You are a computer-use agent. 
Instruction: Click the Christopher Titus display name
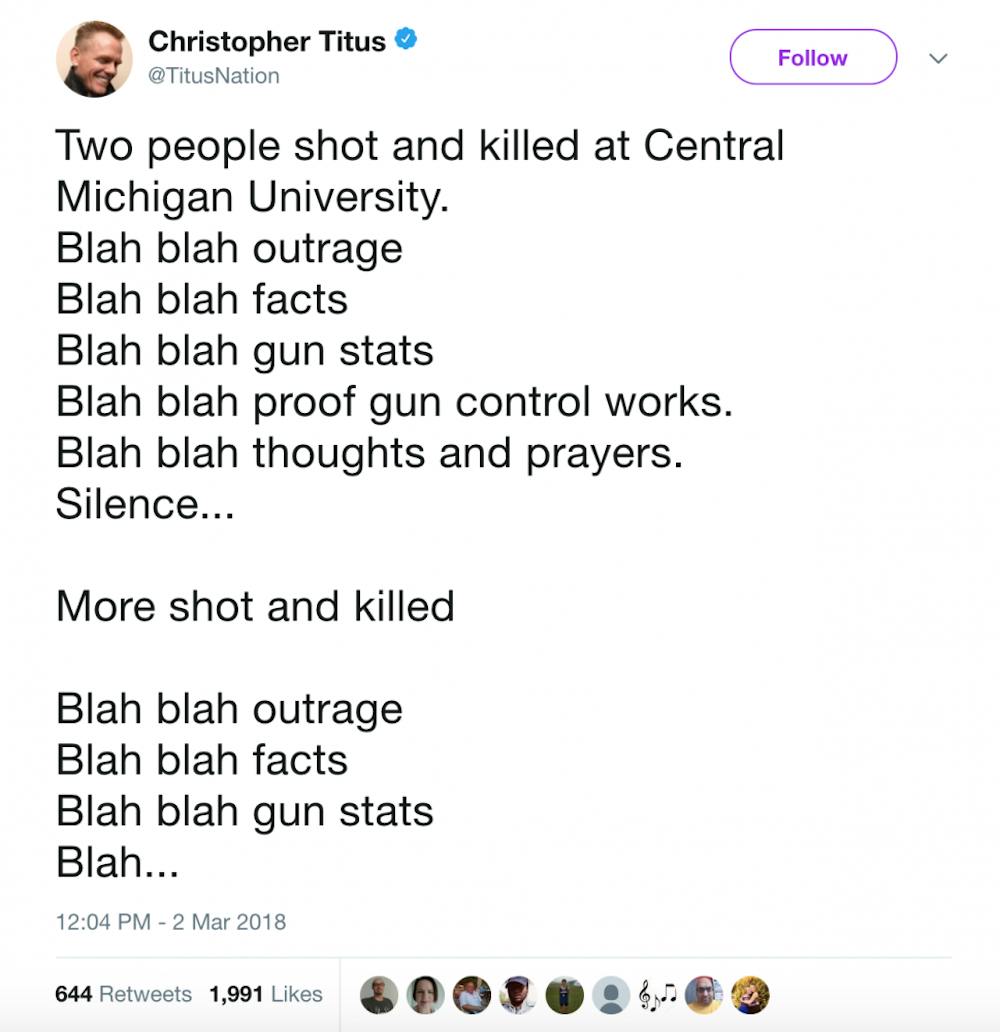[266, 41]
